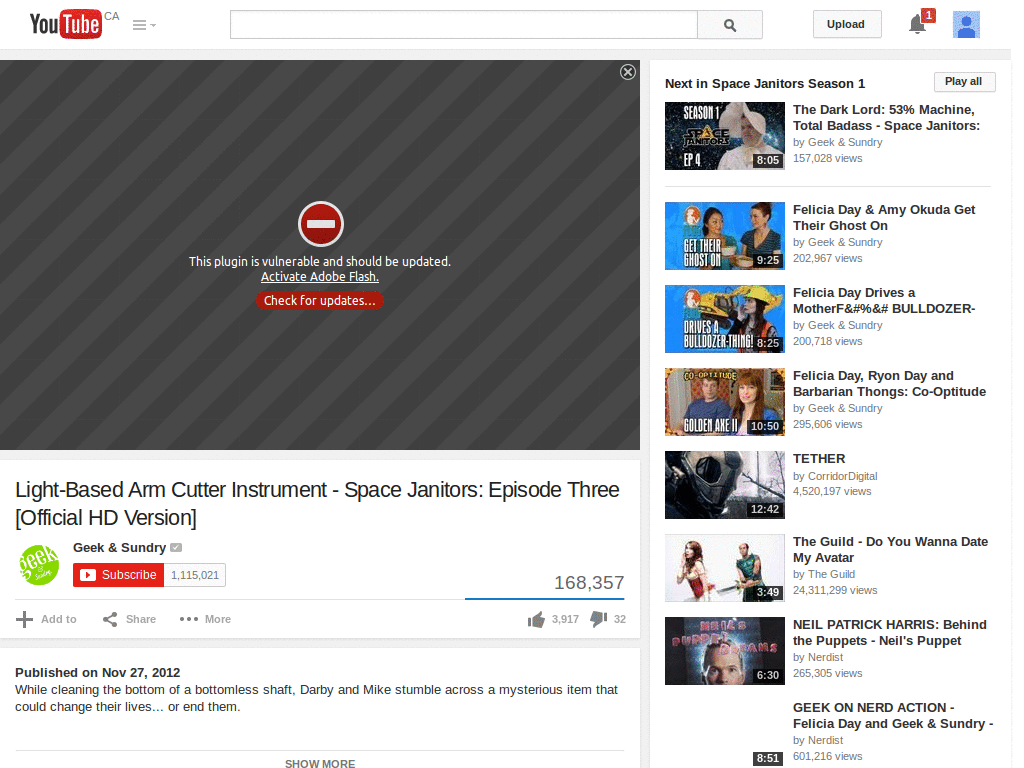Screen dimensions: 1024x768
Task: Click CorridorDigital channel name
Action: coord(842,476)
